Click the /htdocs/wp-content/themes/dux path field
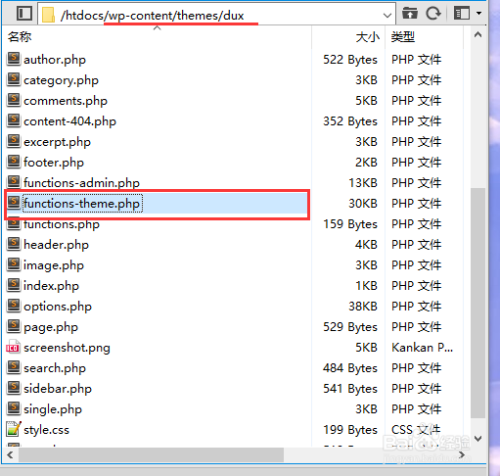The height and width of the screenshot is (476, 500). pos(213,14)
